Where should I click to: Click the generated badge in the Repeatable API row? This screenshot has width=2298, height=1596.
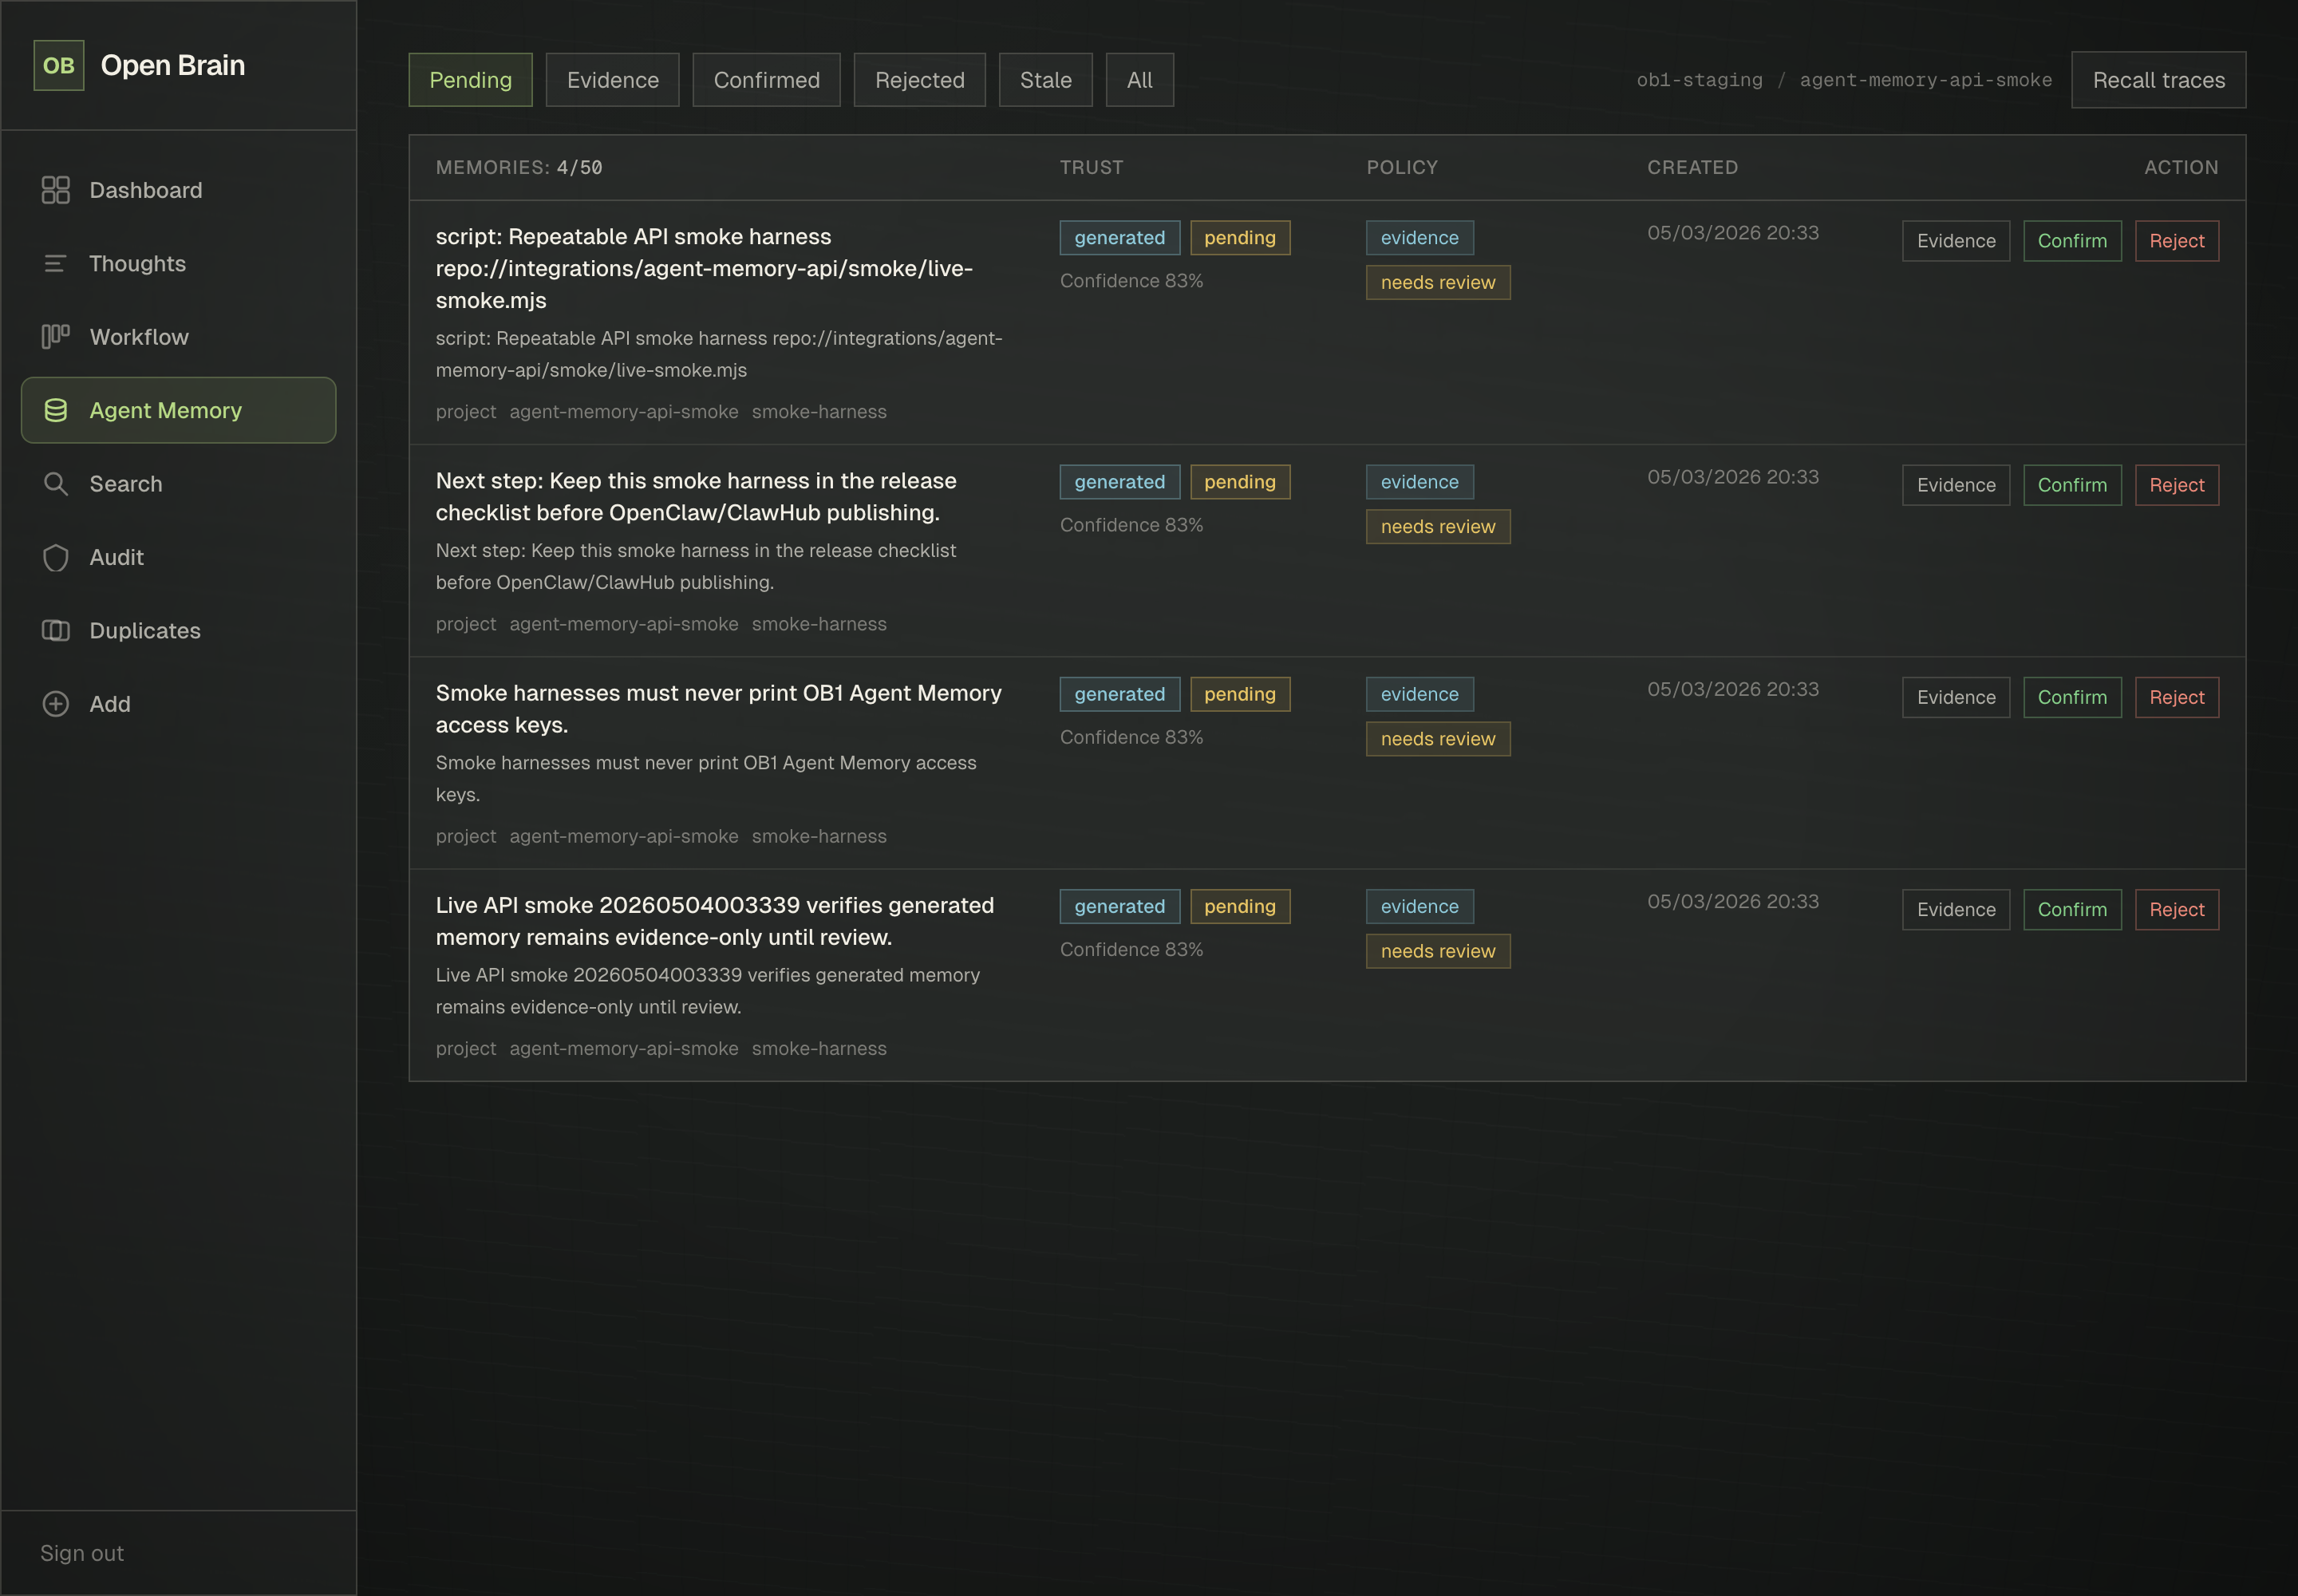pos(1119,237)
